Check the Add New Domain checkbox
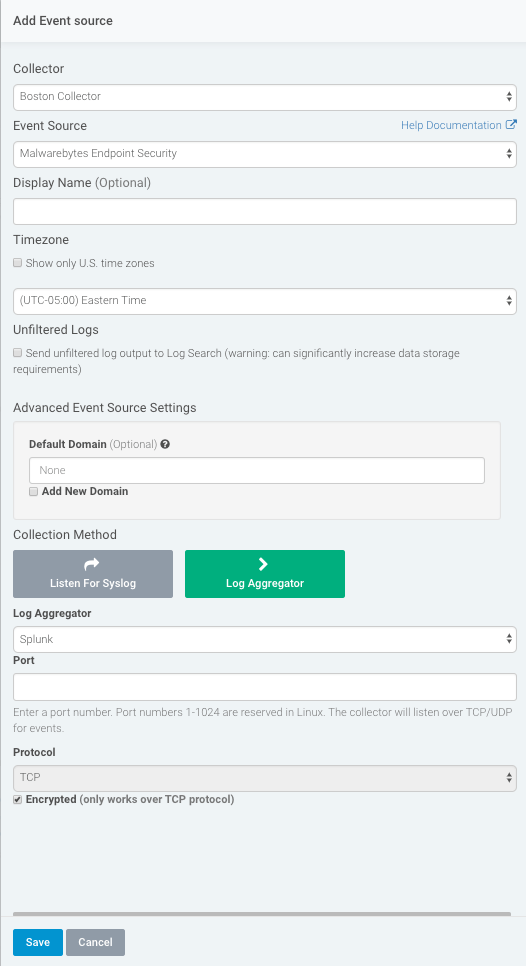 coord(33,492)
